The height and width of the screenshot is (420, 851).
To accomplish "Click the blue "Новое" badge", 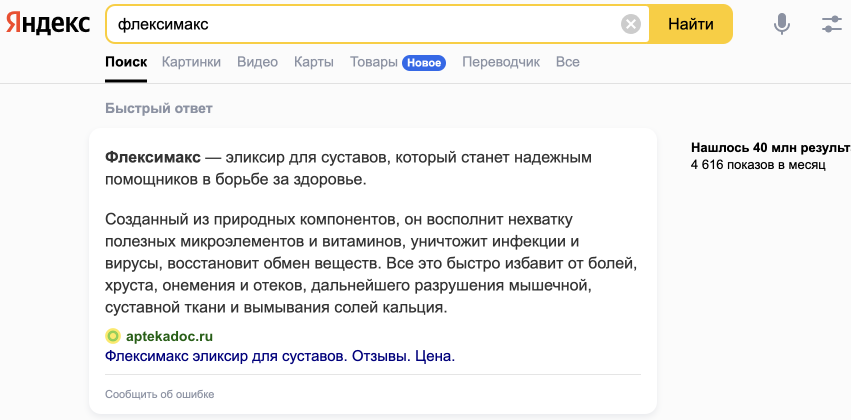I will pos(424,63).
